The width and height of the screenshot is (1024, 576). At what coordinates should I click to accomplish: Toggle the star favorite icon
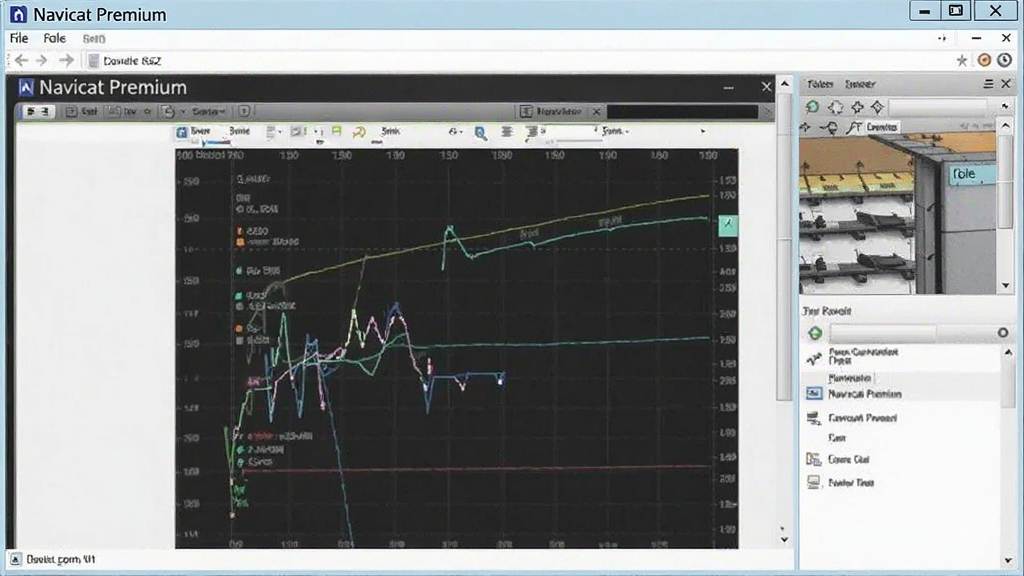pyautogui.click(x=961, y=61)
